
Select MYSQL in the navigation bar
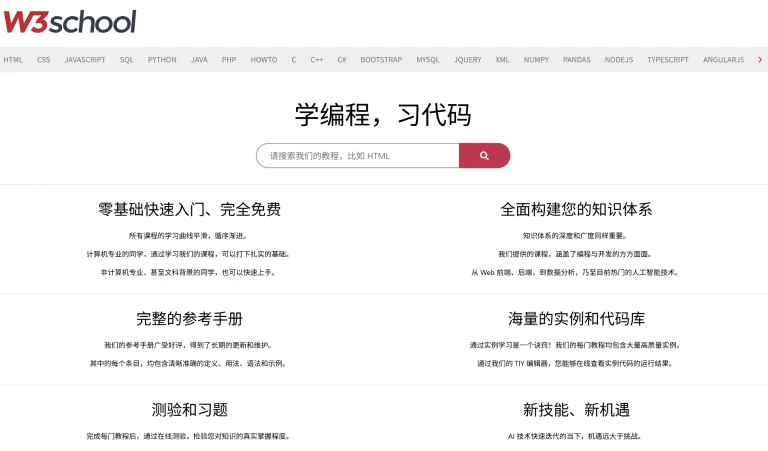point(428,60)
